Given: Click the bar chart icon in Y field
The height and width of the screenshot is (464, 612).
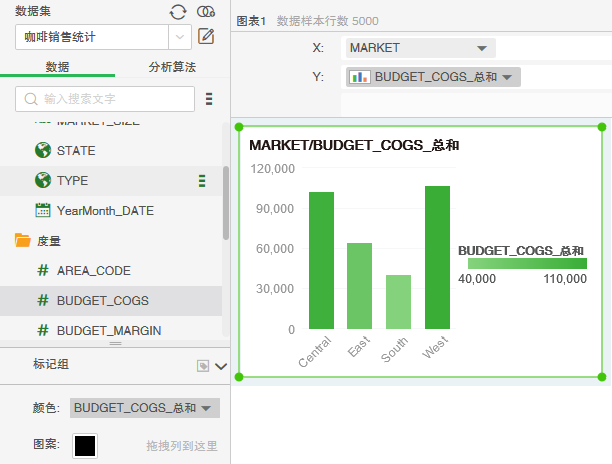Looking at the screenshot, I should (x=361, y=77).
